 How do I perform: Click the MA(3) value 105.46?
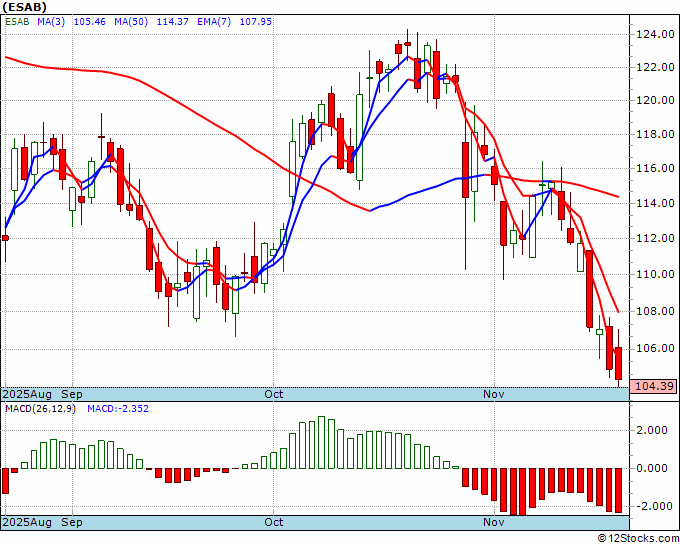[x=89, y=21]
